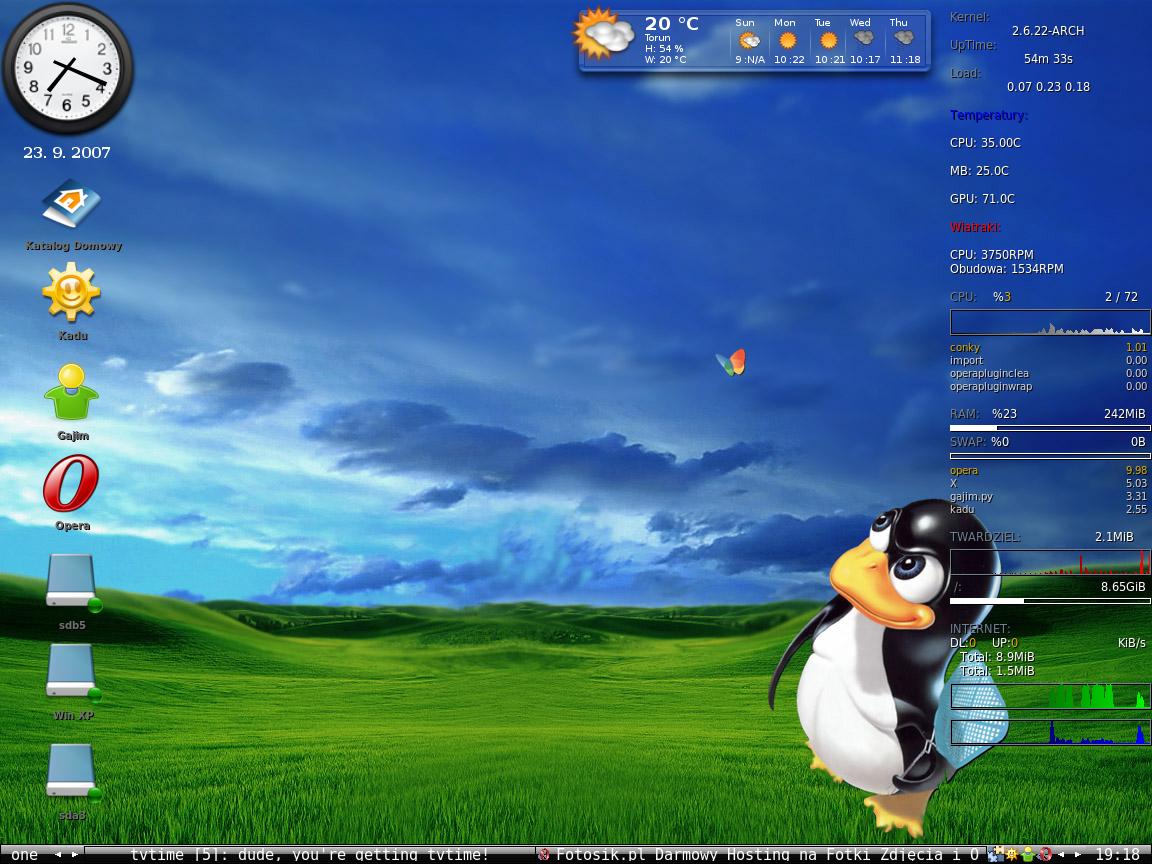Image resolution: width=1152 pixels, height=864 pixels.
Task: Click the Opera tray icon
Action: tap(1045, 854)
